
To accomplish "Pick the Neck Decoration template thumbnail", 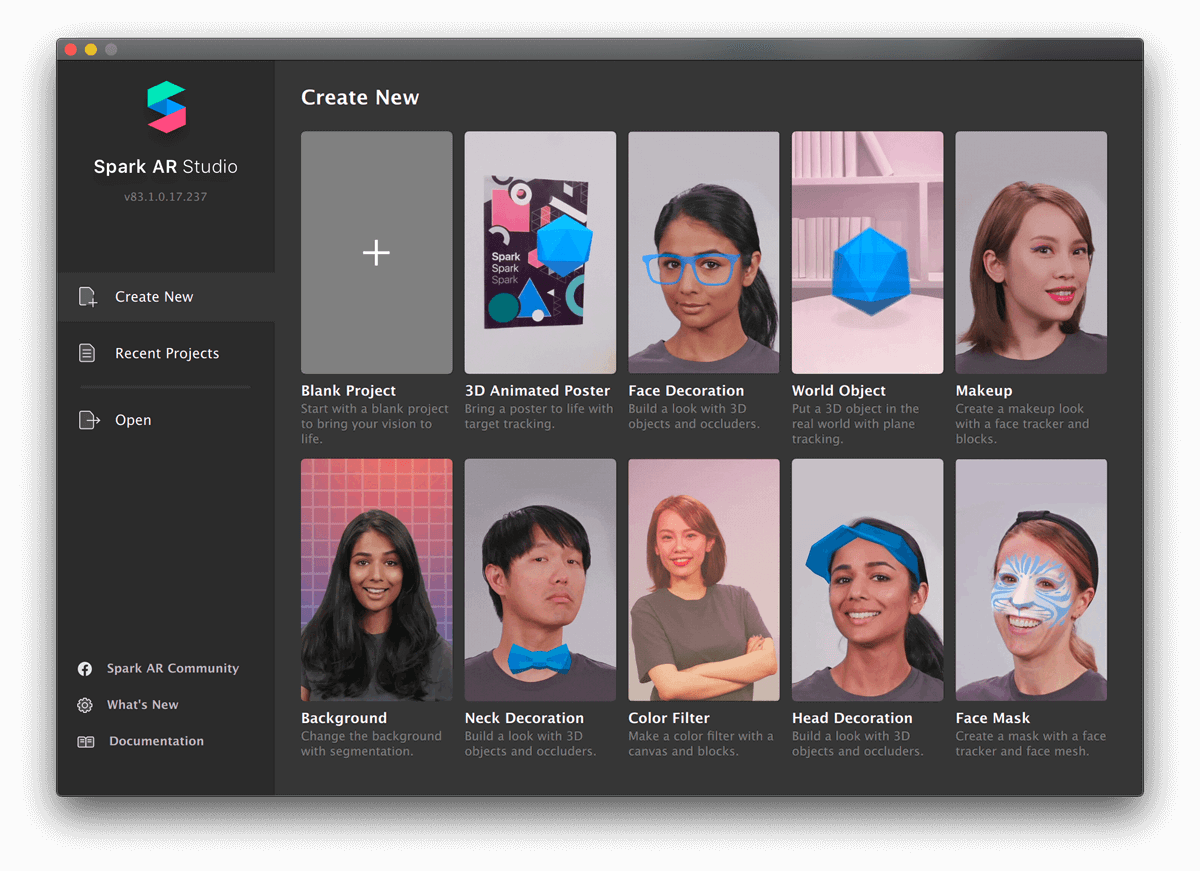I will pos(540,580).
